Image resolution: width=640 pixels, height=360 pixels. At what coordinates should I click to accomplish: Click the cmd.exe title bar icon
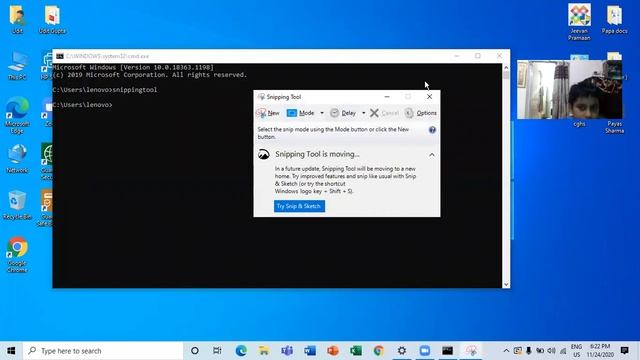coord(60,56)
